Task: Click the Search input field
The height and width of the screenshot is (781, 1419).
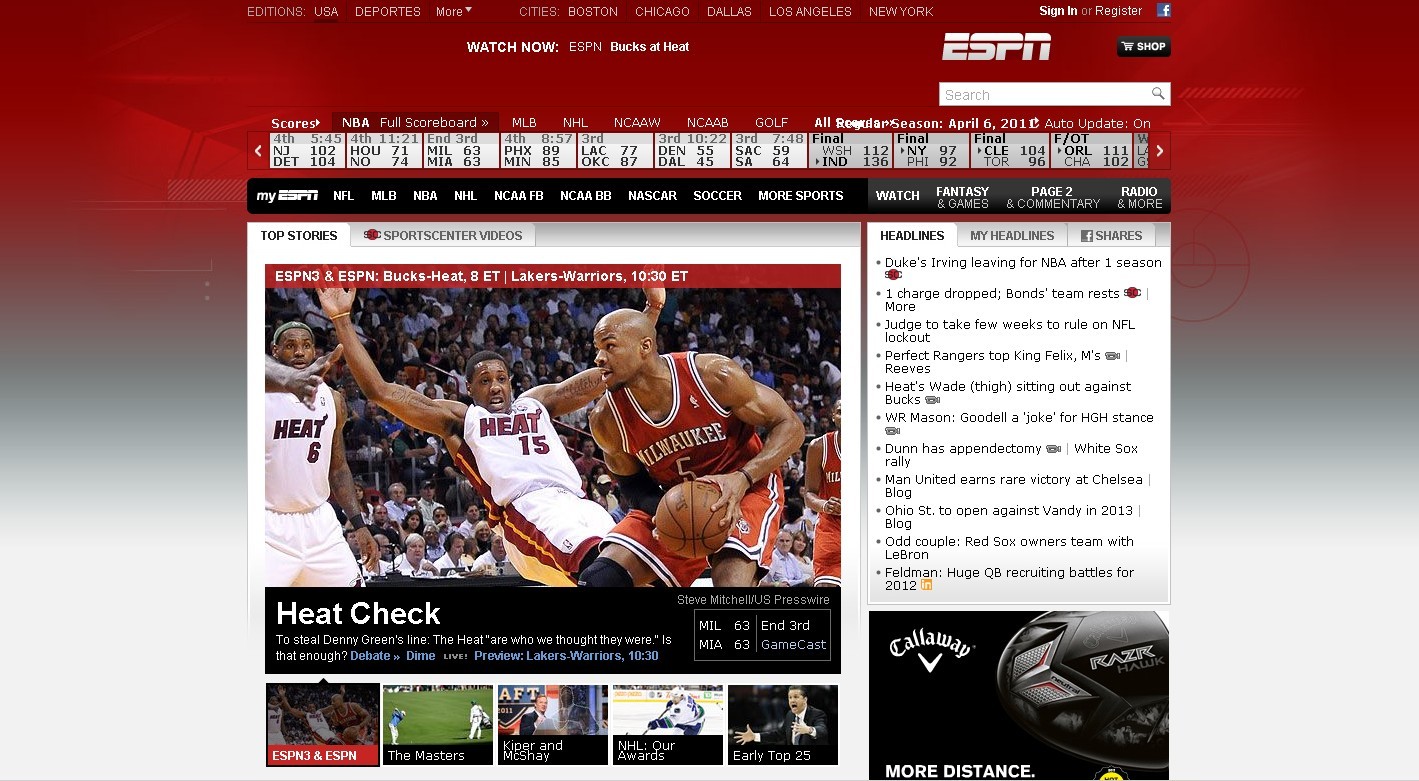Action: (x=1045, y=94)
